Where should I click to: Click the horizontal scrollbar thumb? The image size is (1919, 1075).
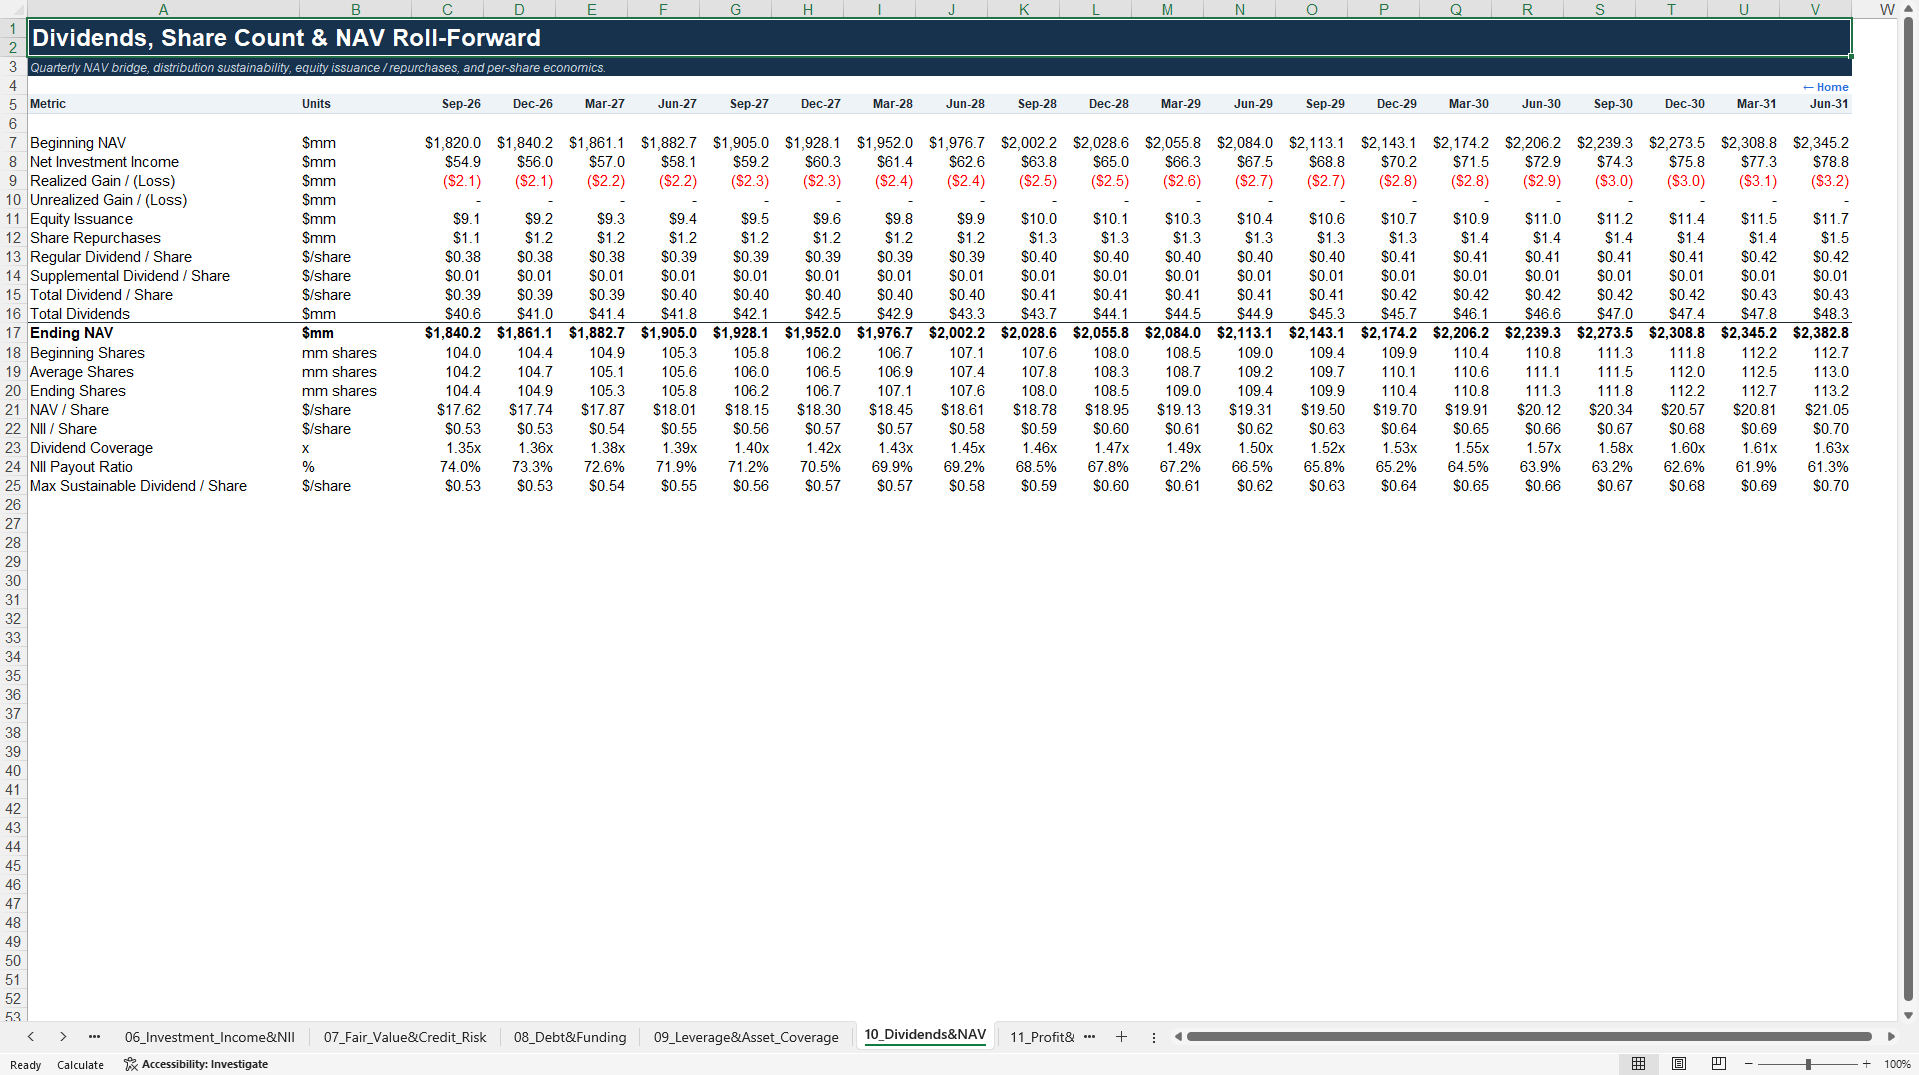pyautogui.click(x=1528, y=1037)
